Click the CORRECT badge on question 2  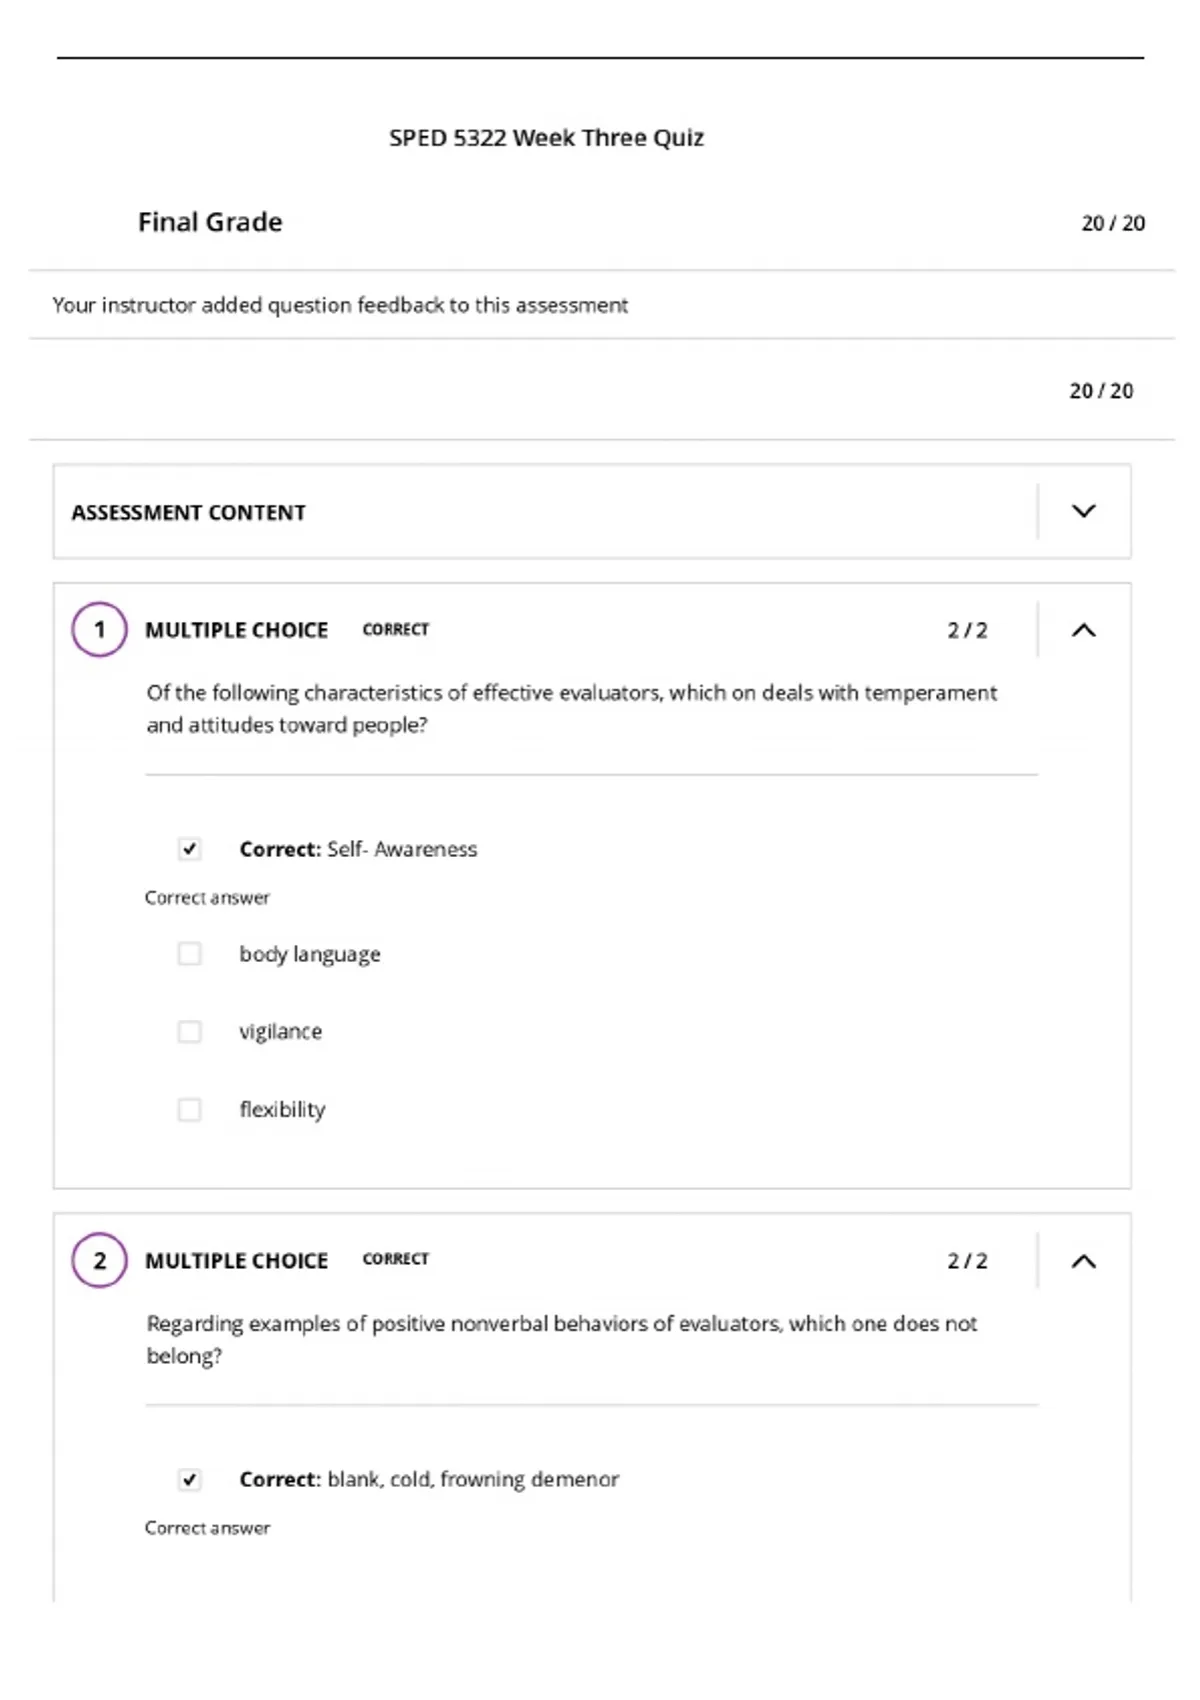click(x=395, y=1259)
